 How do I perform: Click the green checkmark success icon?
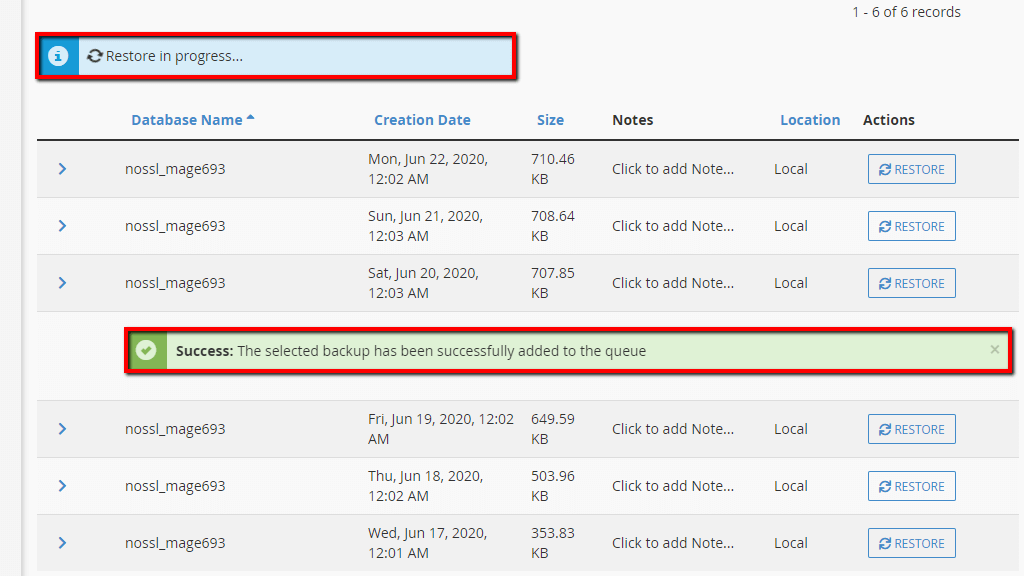pos(146,351)
